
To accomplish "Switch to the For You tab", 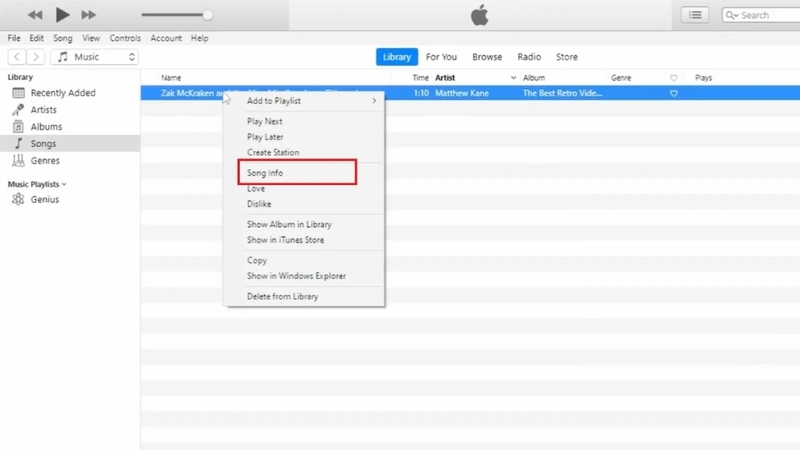I will [x=441, y=57].
